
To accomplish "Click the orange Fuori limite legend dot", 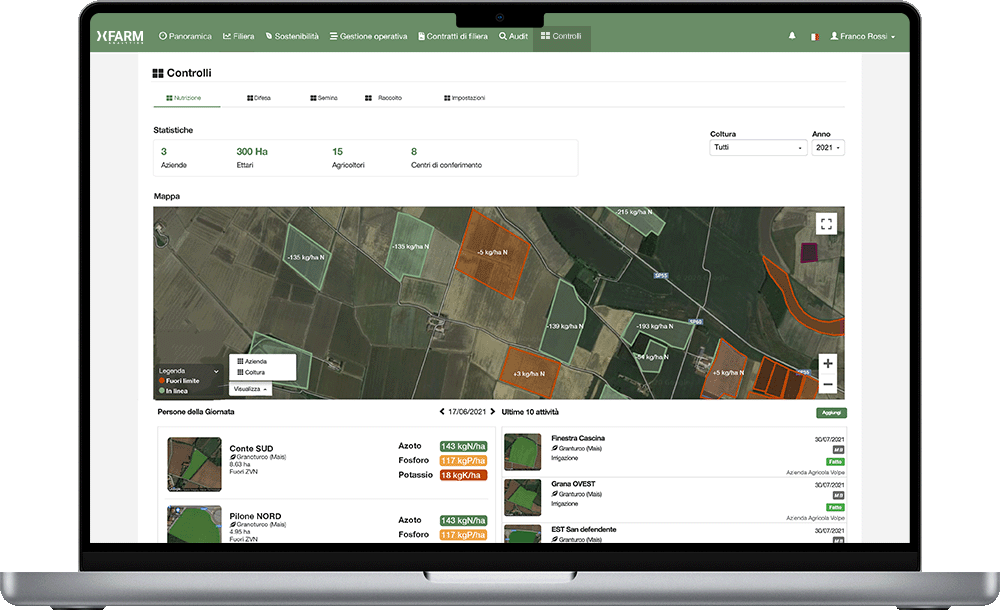I will 162,381.
